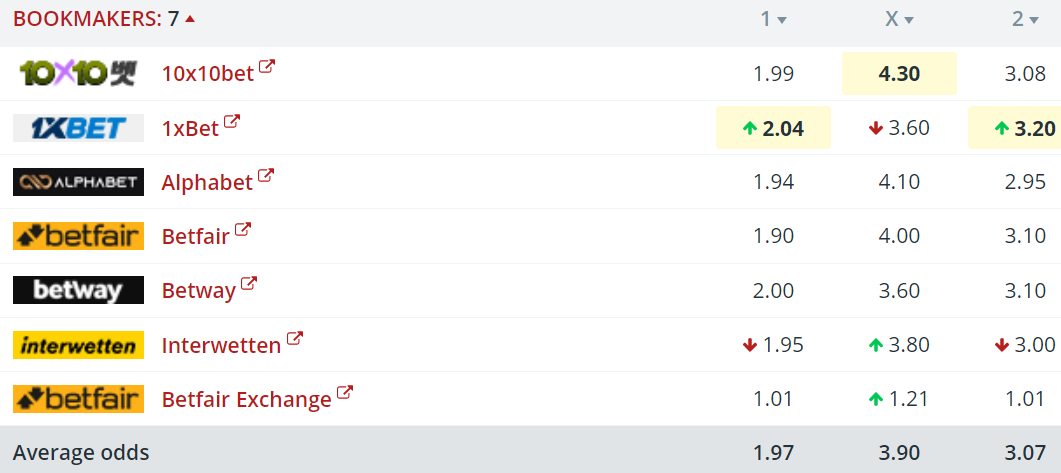This screenshot has width=1061, height=473.
Task: Sort by column 2 away odds
Action: [x=1025, y=20]
